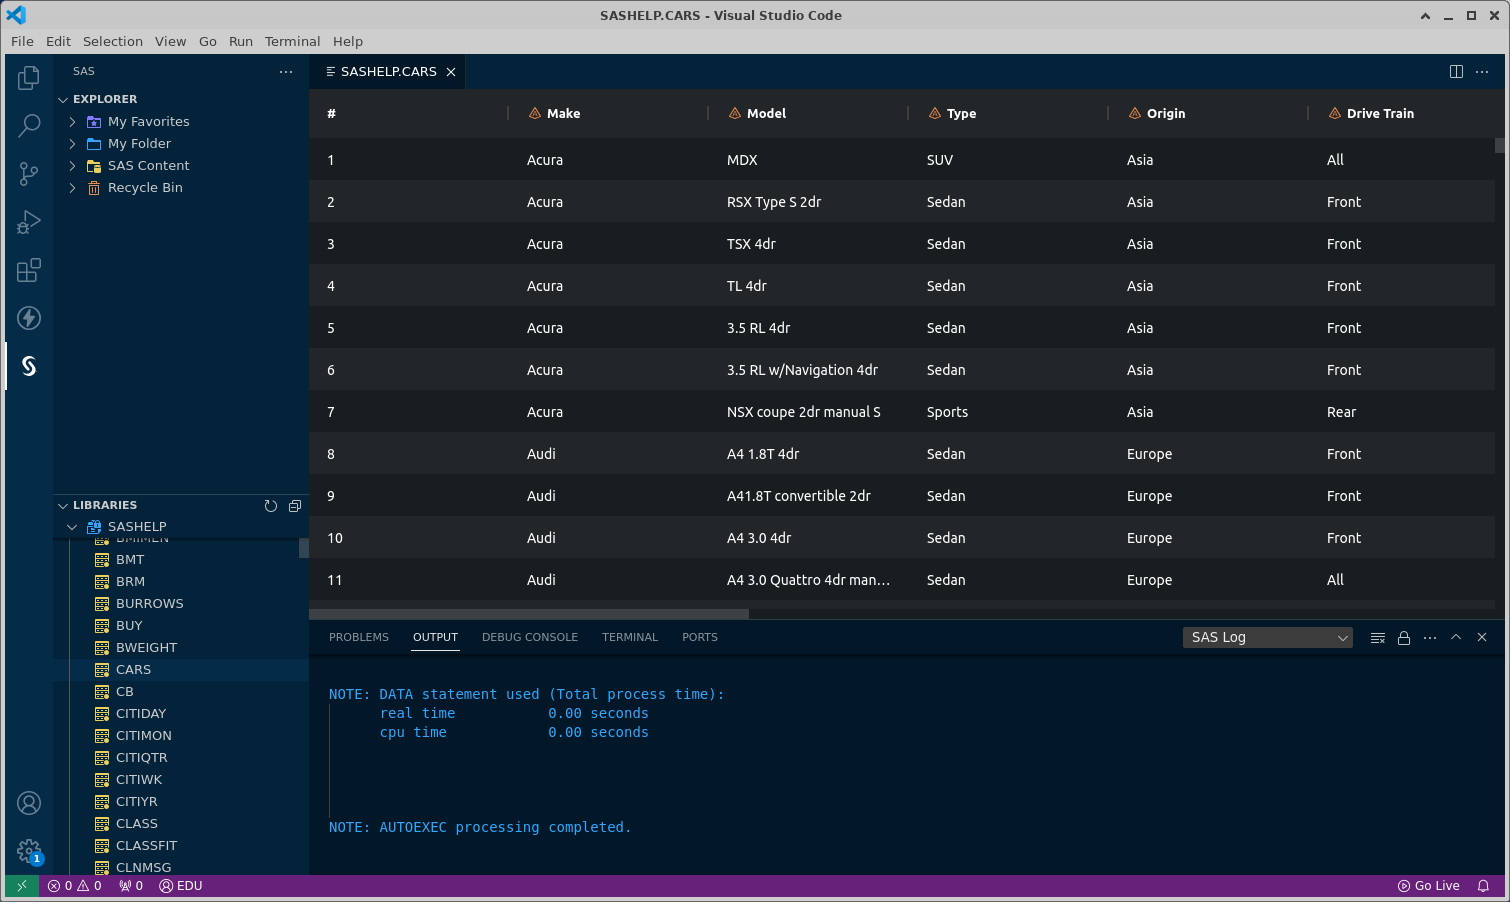Screen dimensions: 1510x902
Task: Collapse the SASHELP library node
Action: pos(72,527)
